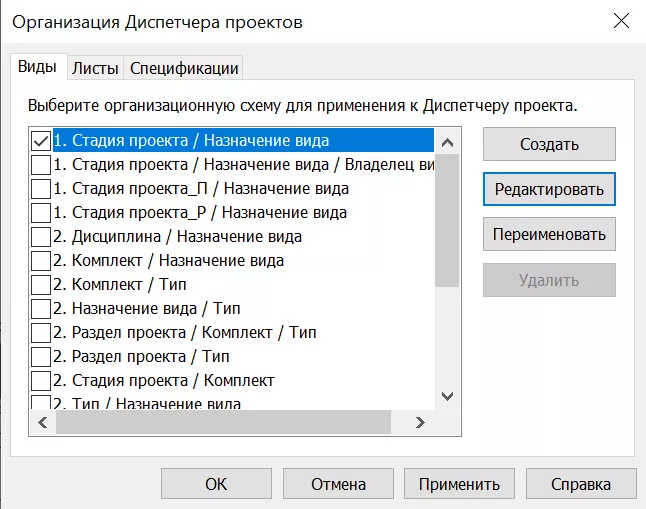Click the Переименовать button

549,234
